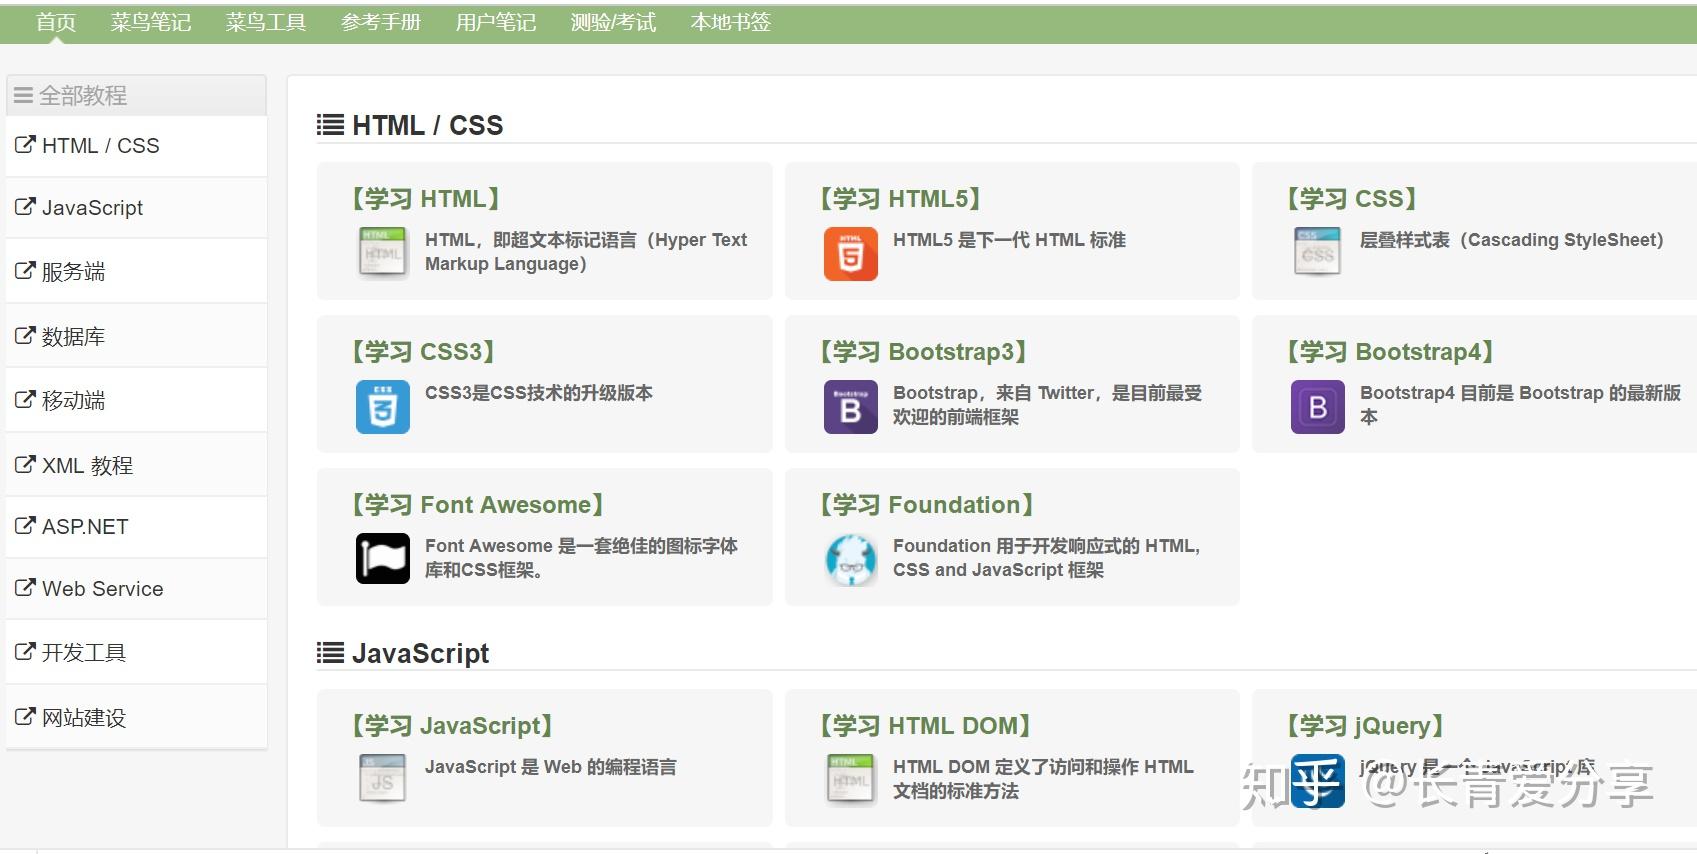Image resolution: width=1697 pixels, height=854 pixels.
Task: Click the Font Awesome flag icon
Action: (383, 558)
